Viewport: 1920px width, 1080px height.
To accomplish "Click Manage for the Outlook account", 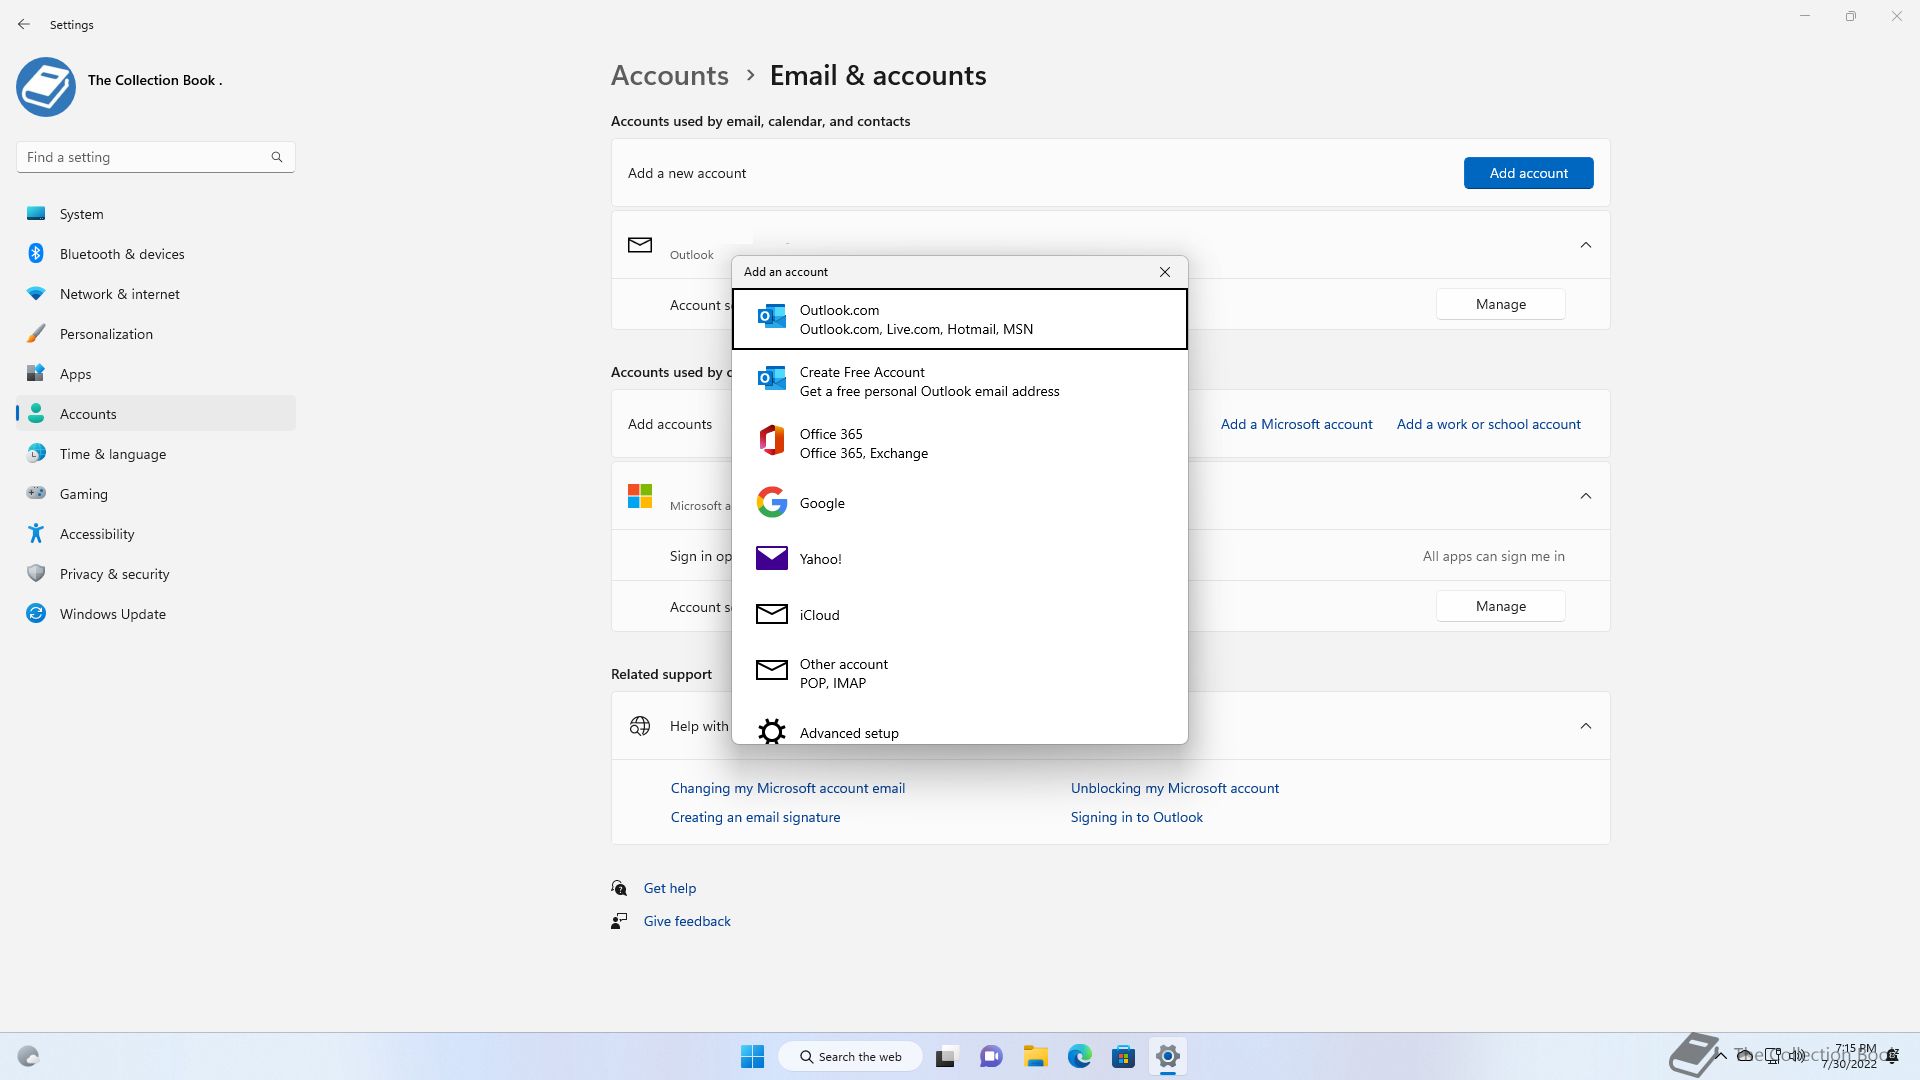I will pyautogui.click(x=1500, y=304).
